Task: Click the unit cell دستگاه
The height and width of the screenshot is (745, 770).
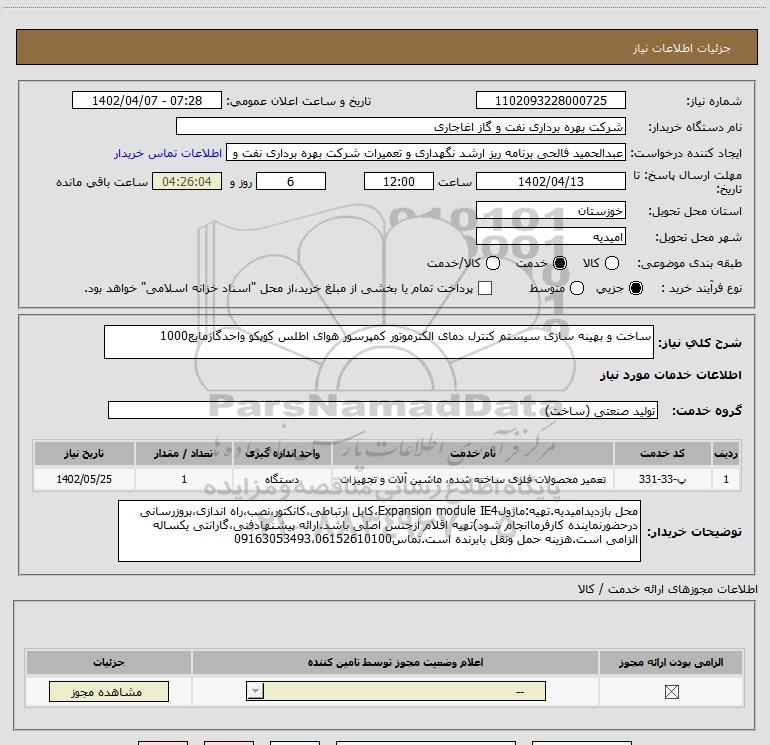Action: [282, 479]
